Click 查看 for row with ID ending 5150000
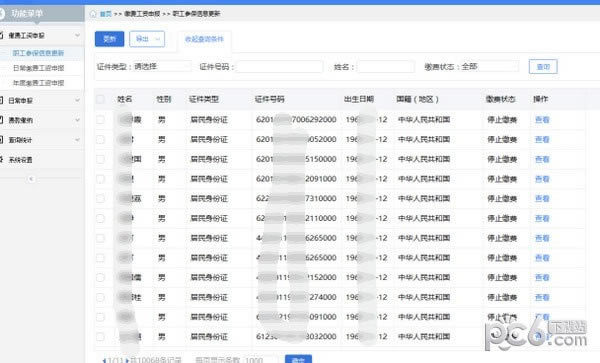The width and height of the screenshot is (600, 363). click(542, 159)
